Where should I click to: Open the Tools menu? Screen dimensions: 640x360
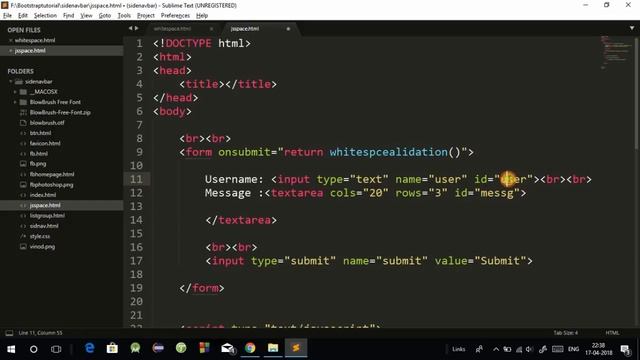(124, 16)
